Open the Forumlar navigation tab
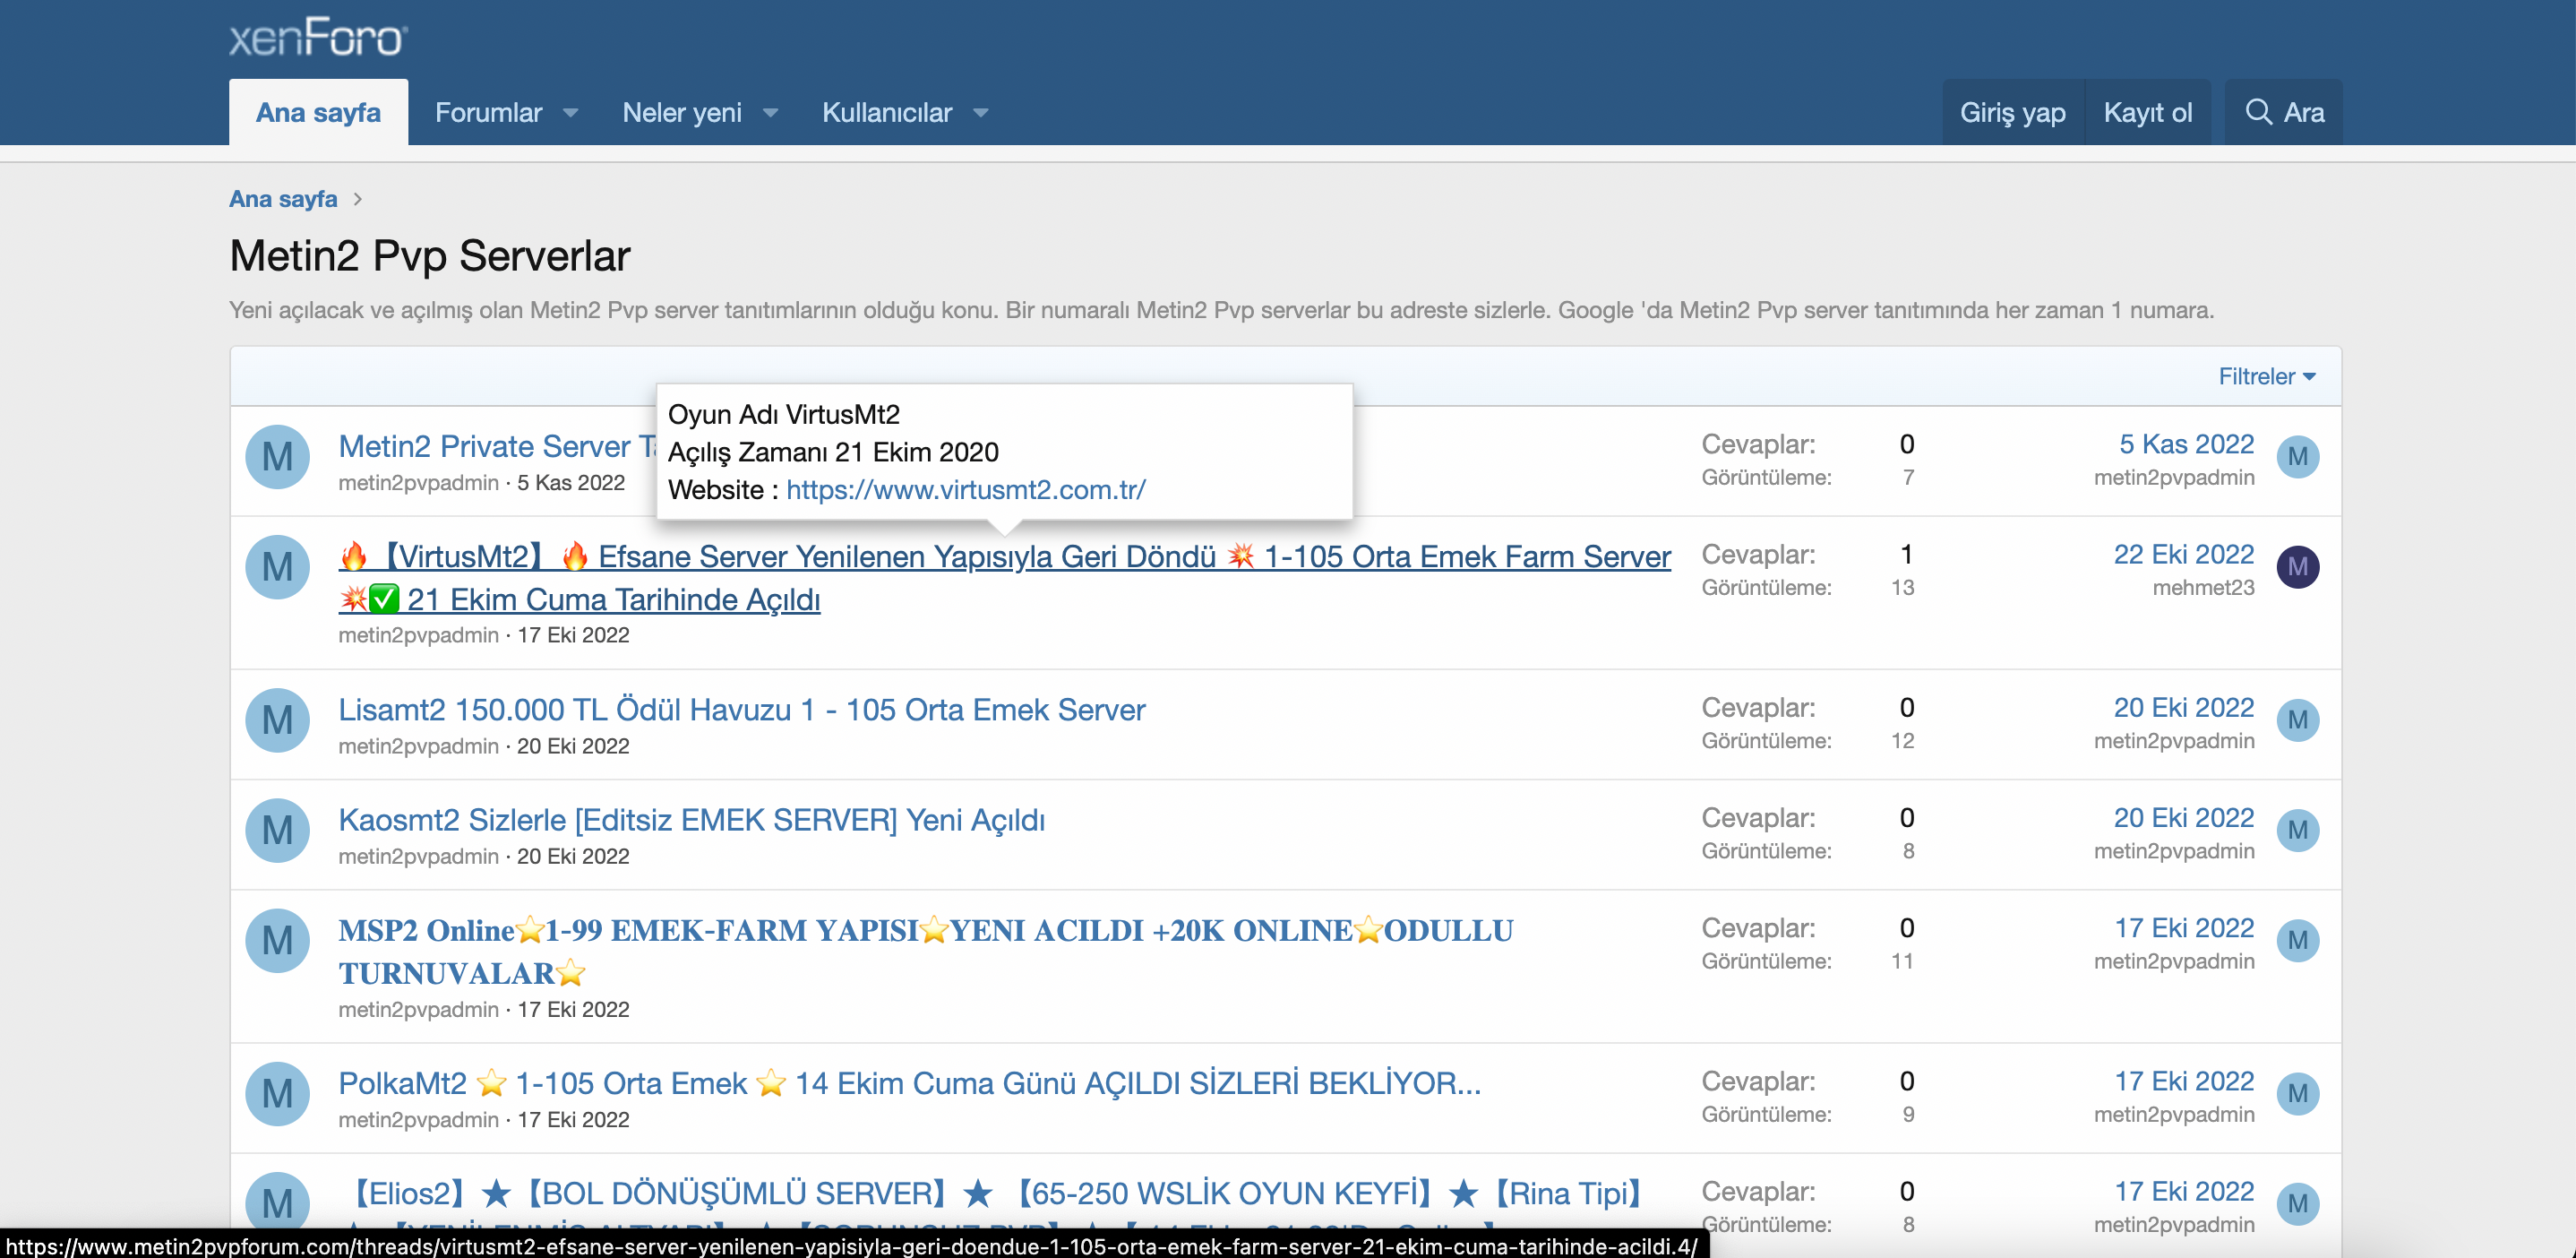Viewport: 2576px width, 1258px height. point(488,112)
